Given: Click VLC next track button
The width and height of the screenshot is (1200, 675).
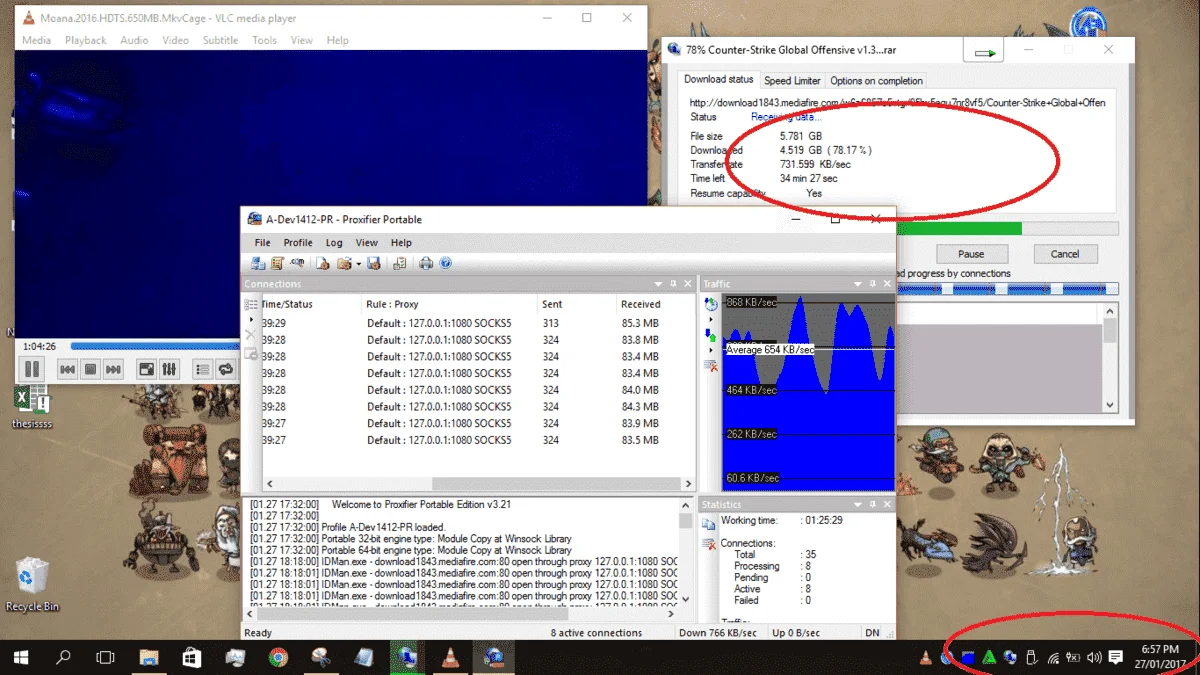Looking at the screenshot, I should [113, 369].
